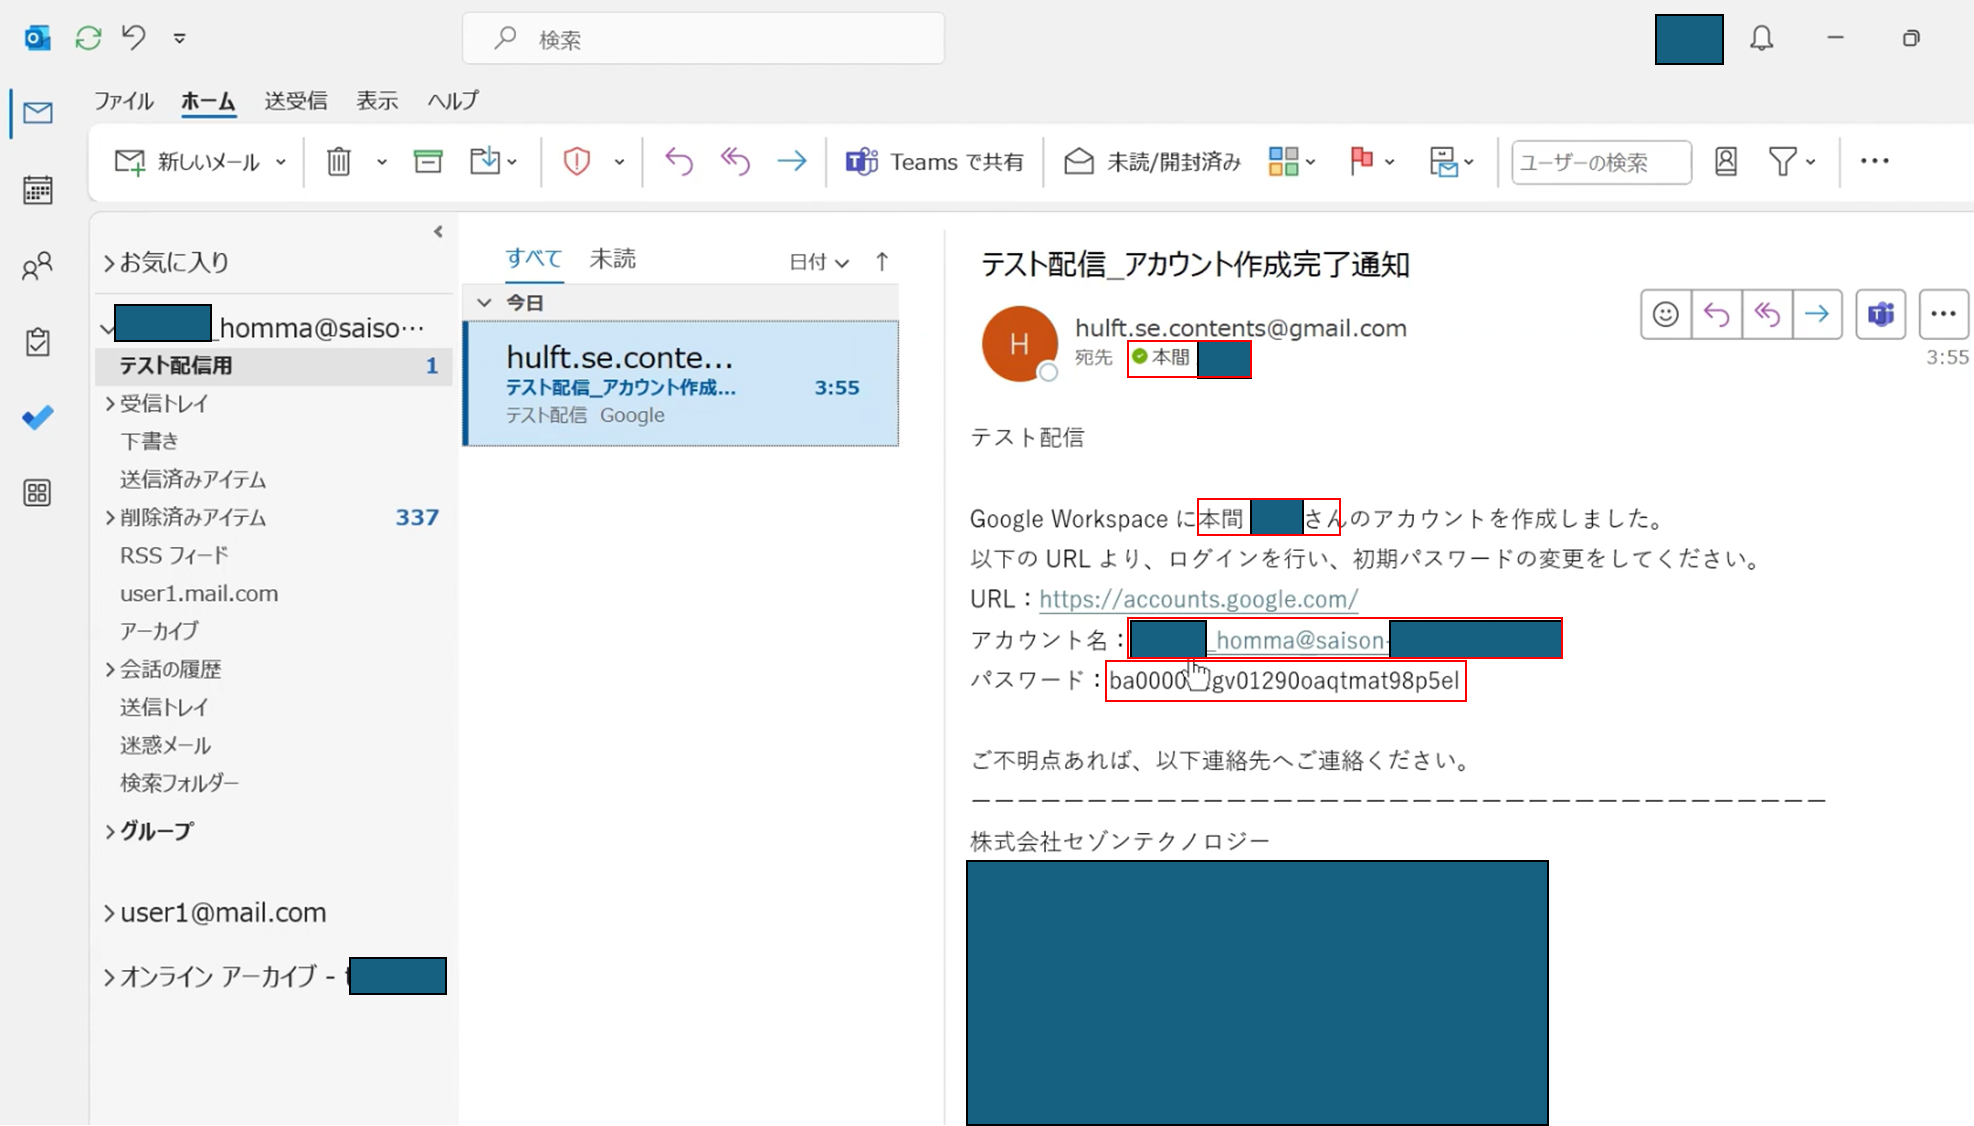Click the accounts.google.com link
The width and height of the screenshot is (1974, 1126).
coord(1198,599)
